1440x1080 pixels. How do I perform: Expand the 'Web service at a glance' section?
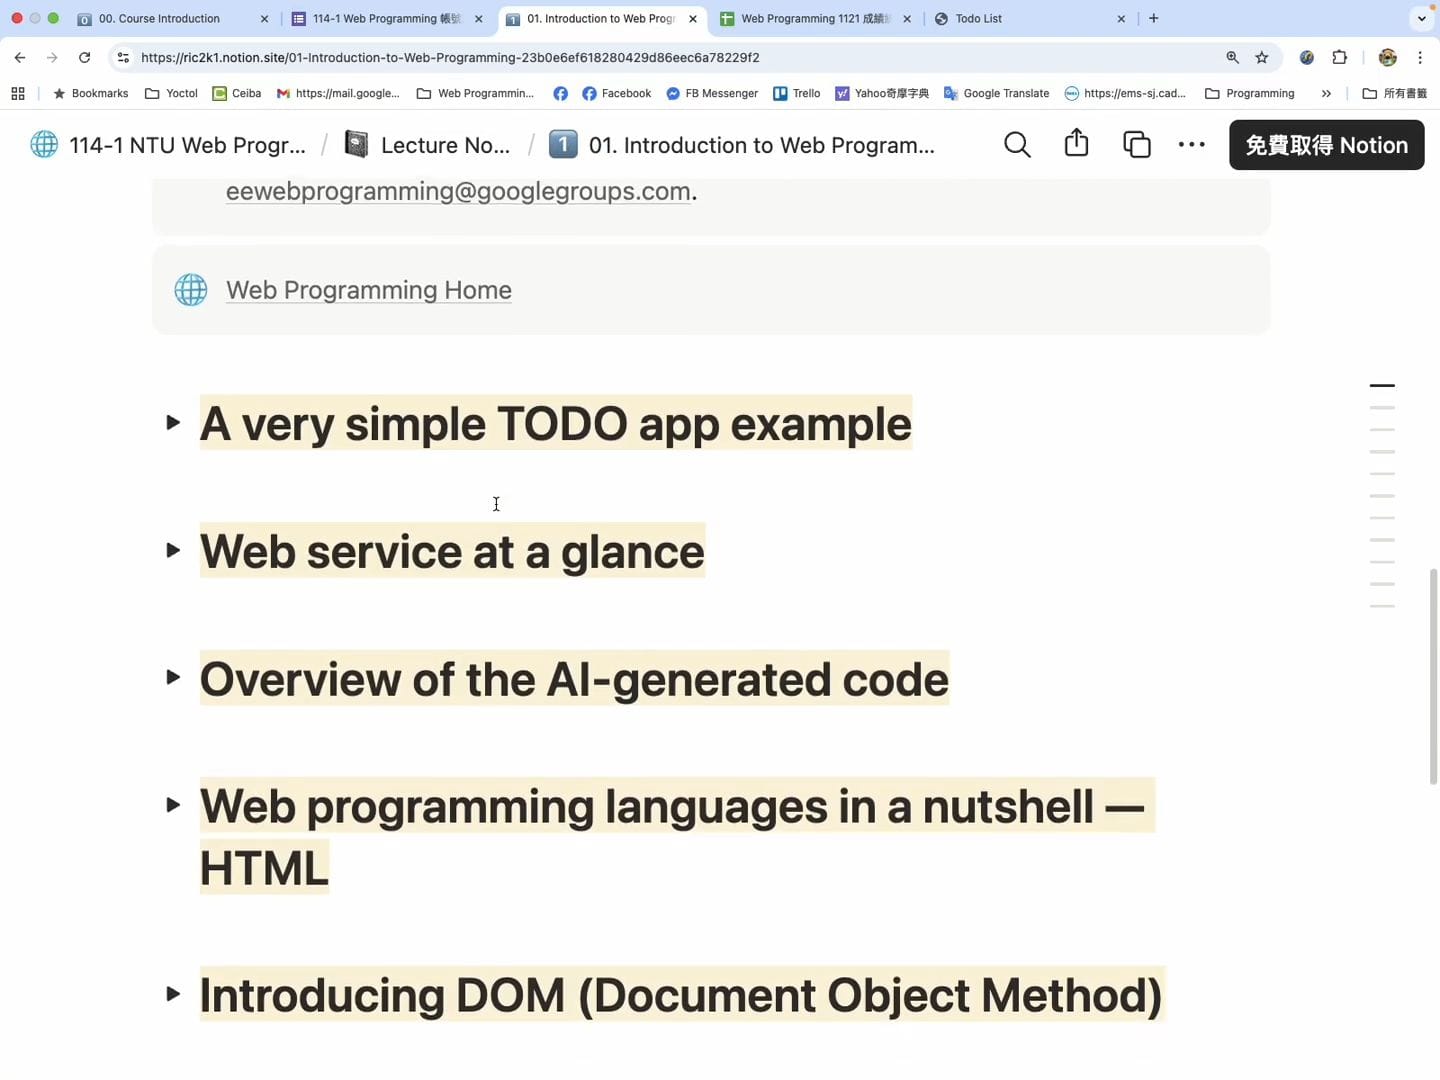coord(173,551)
